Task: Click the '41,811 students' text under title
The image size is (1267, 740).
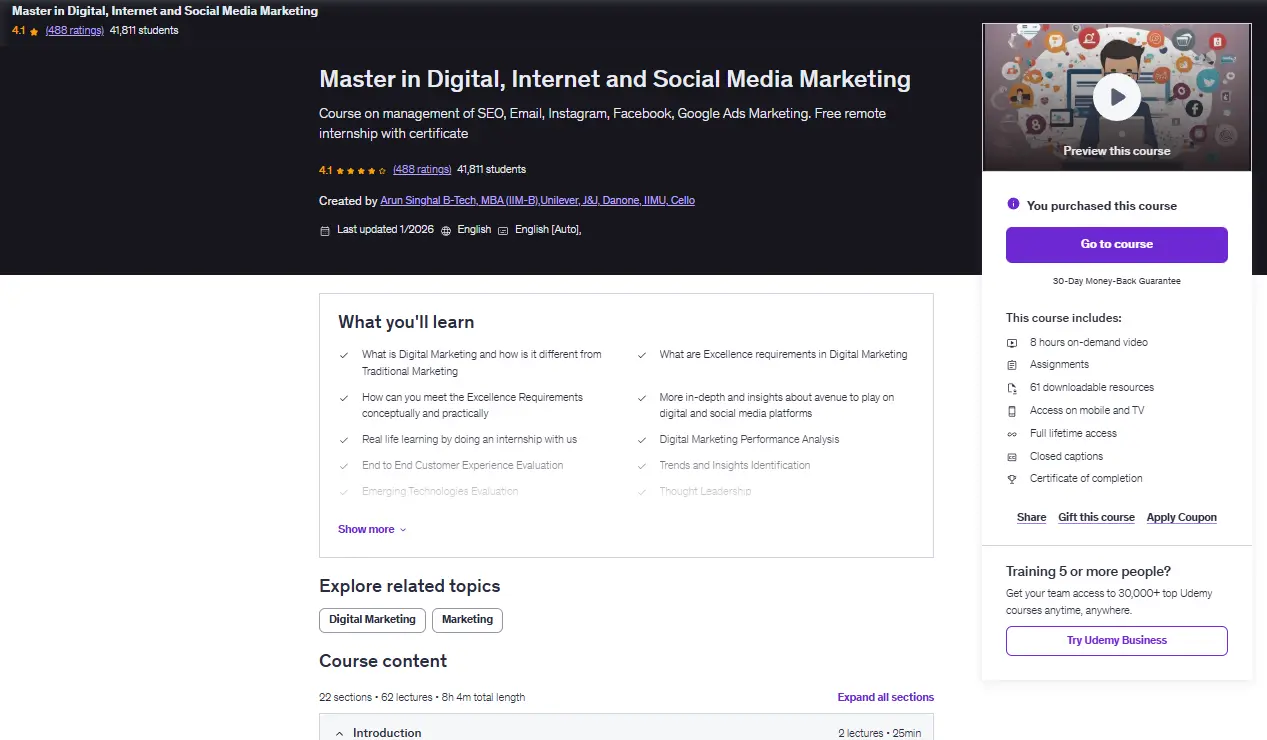Action: coord(491,169)
